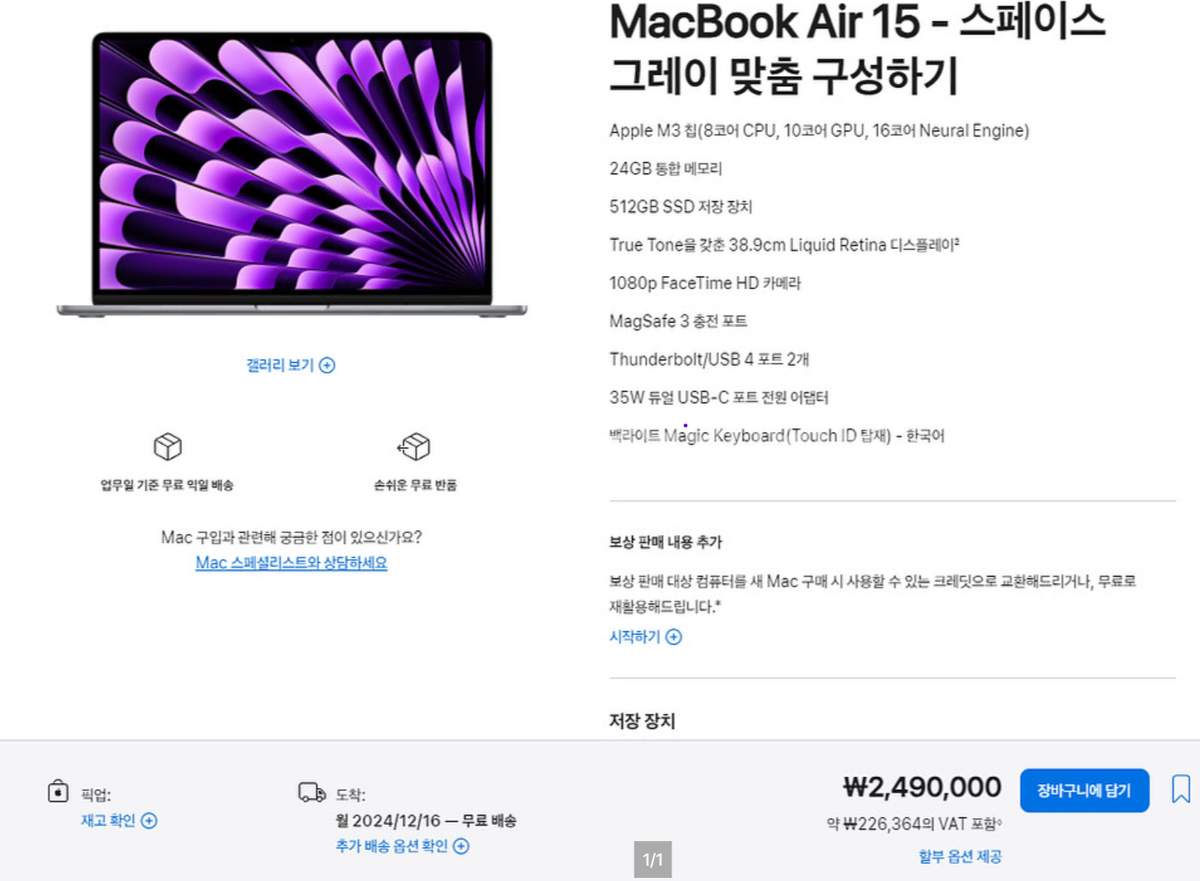This screenshot has height=881, width=1200.
Task: Click the 저장 장치 section heading
Action: [x=642, y=721]
